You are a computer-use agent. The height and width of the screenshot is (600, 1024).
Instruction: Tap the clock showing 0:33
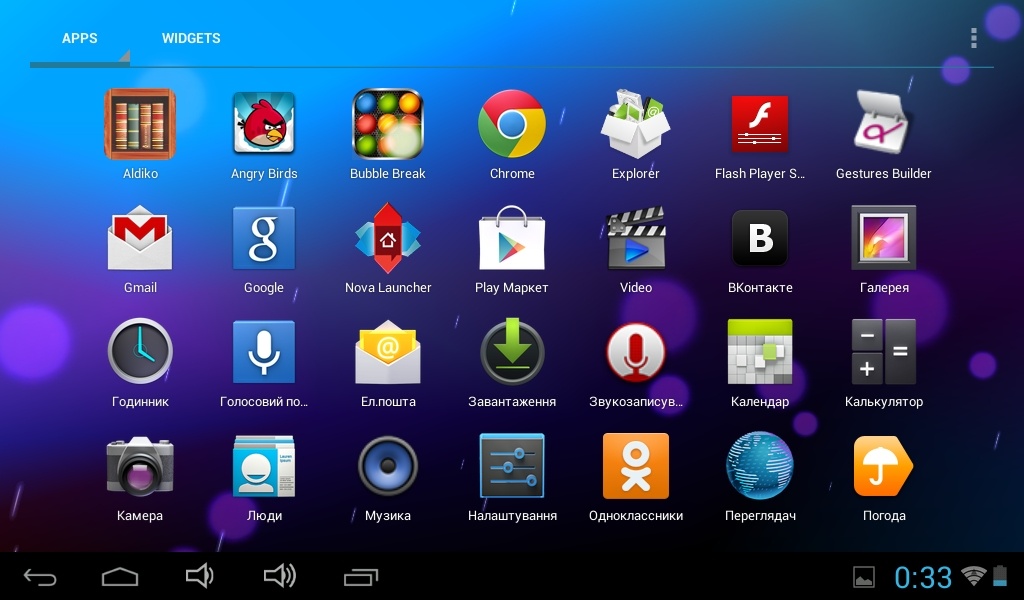tap(922, 577)
